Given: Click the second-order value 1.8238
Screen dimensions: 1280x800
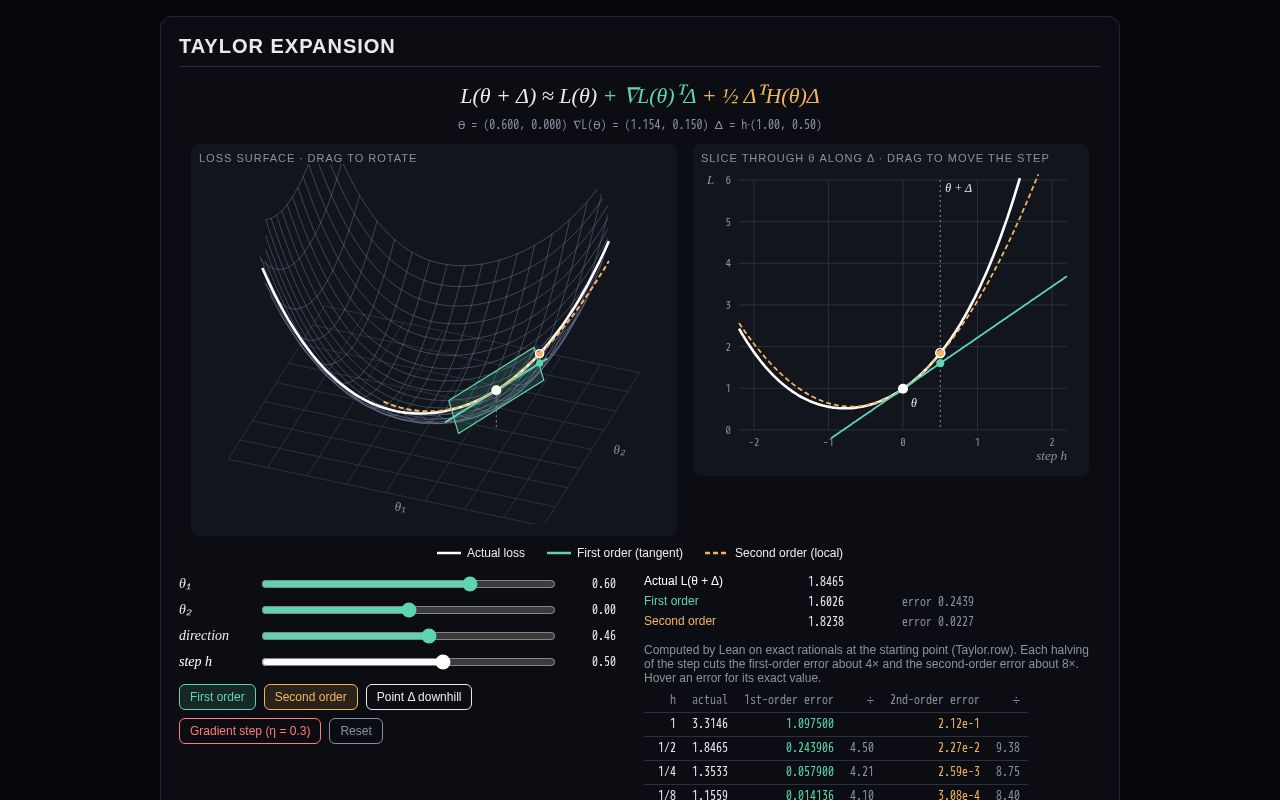Looking at the screenshot, I should point(826,622).
